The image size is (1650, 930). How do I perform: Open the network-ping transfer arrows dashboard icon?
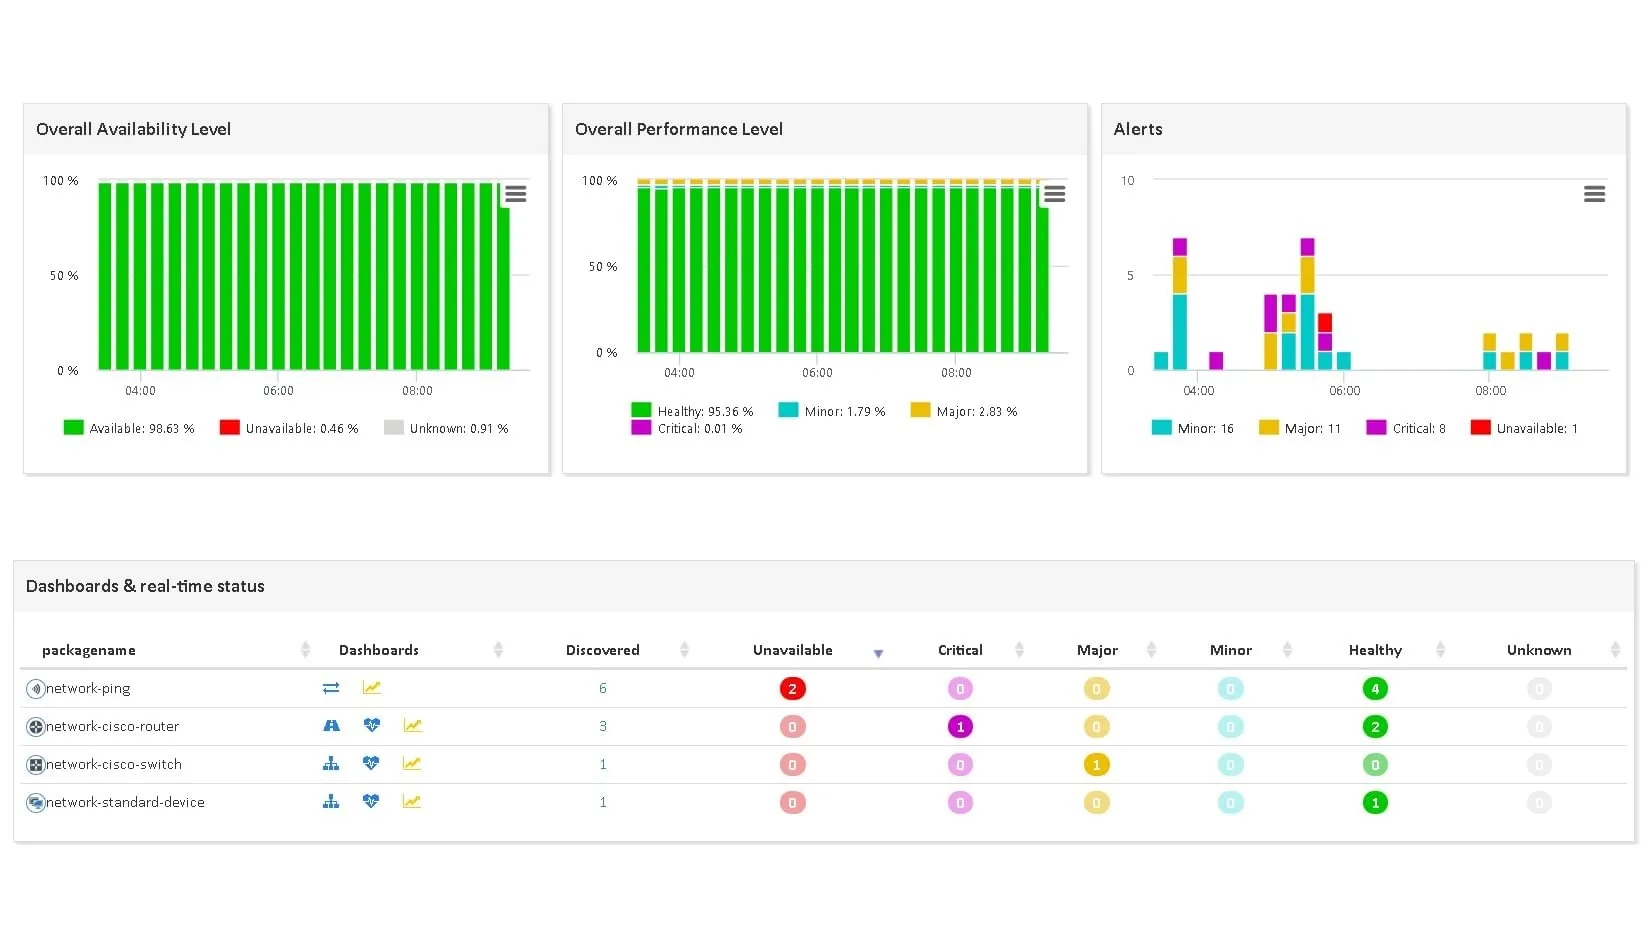(331, 688)
